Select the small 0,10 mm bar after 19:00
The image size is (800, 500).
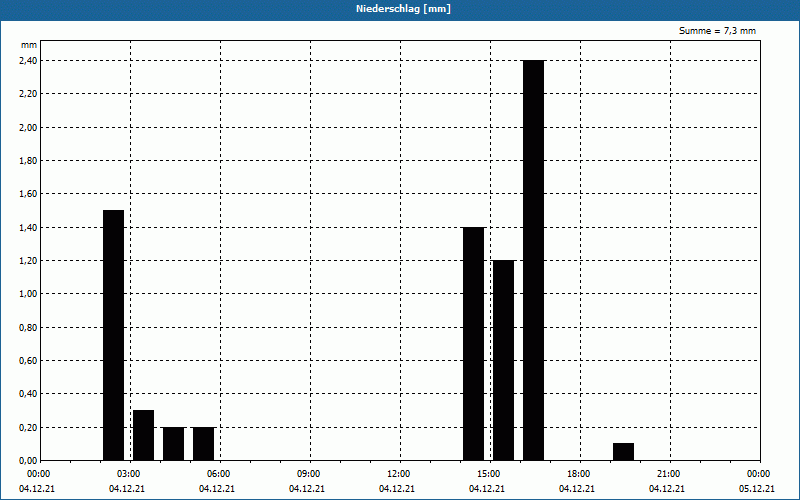(x=623, y=452)
